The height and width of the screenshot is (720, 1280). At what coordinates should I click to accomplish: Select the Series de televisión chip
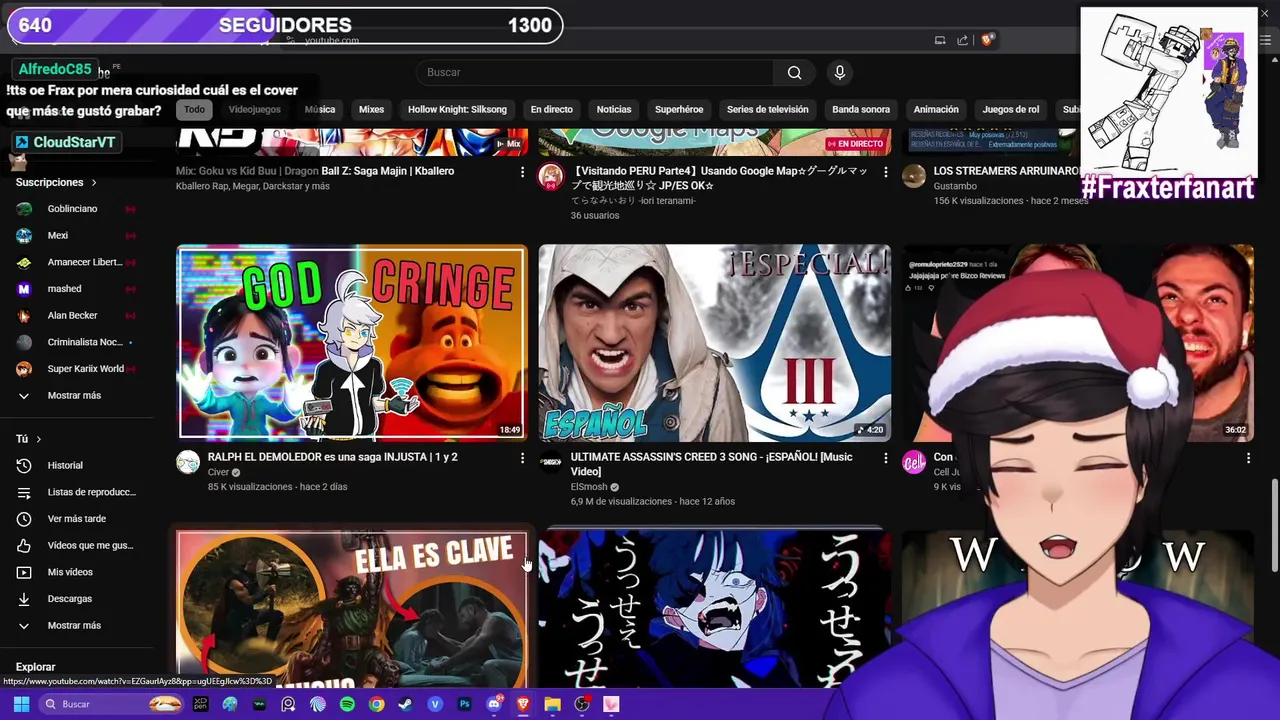(x=768, y=109)
